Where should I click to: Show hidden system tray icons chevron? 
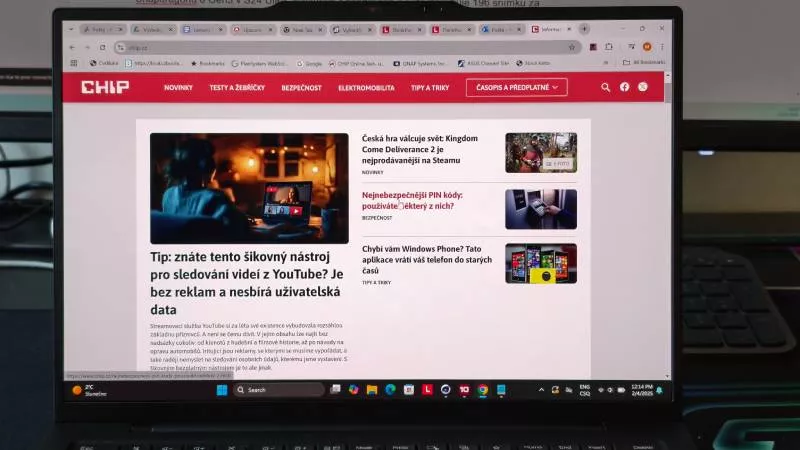(541, 389)
